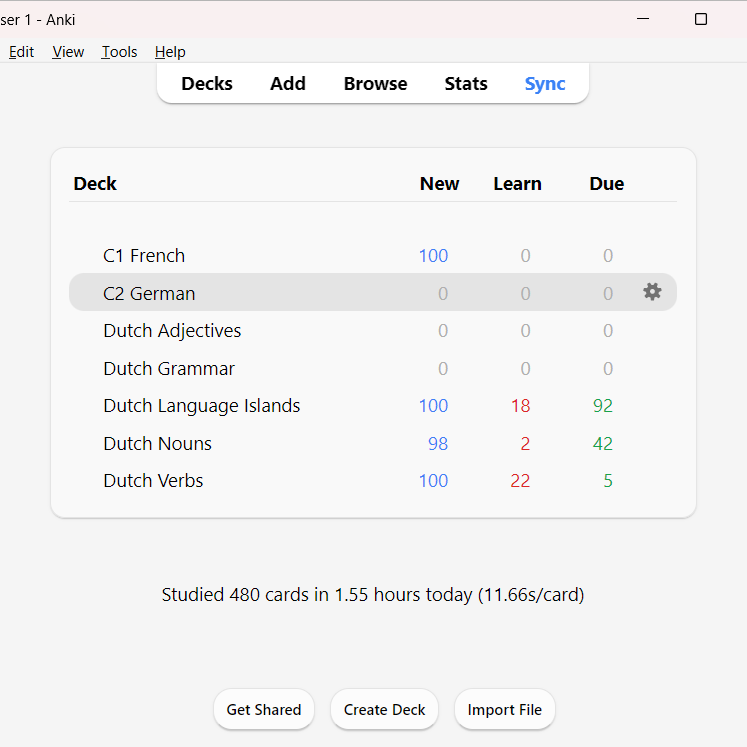Image resolution: width=747 pixels, height=747 pixels.
Task: Open the Edit menu
Action: (x=21, y=52)
